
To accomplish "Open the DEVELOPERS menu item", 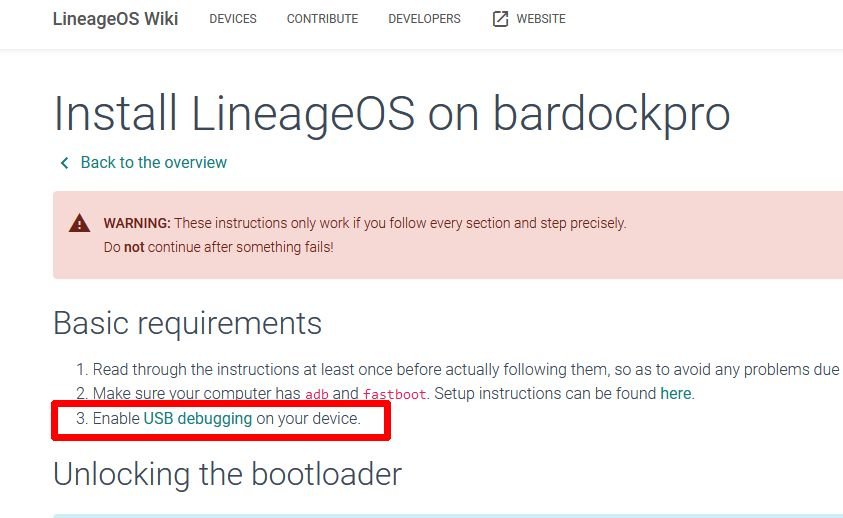I will [424, 19].
